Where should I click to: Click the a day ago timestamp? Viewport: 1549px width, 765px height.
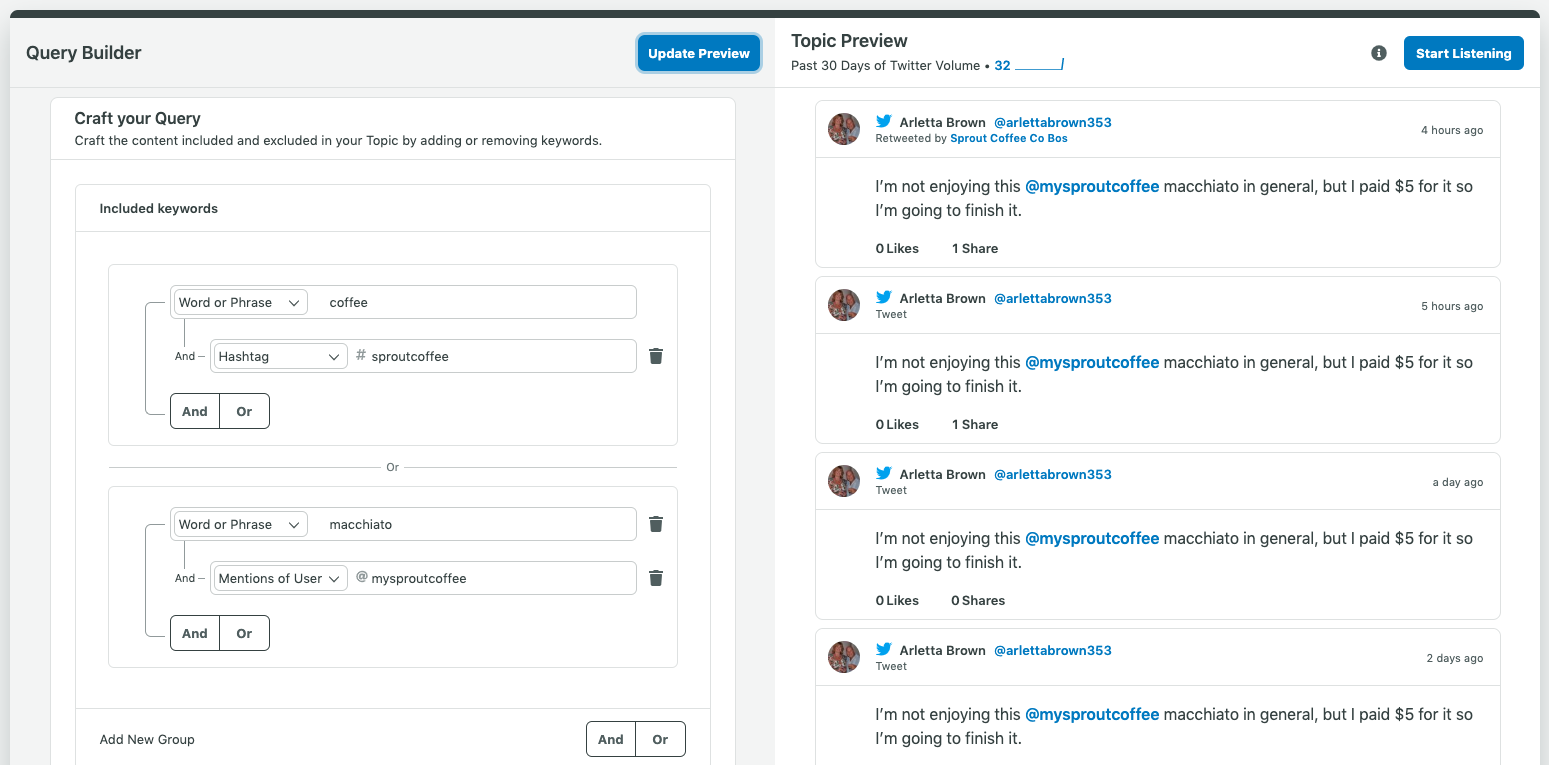click(x=1458, y=482)
